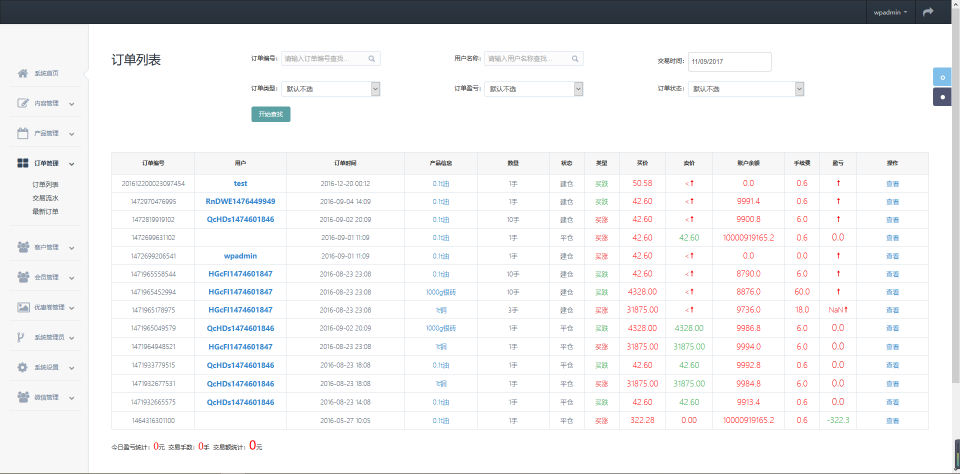Click the 账户余额 column header

coord(748,164)
